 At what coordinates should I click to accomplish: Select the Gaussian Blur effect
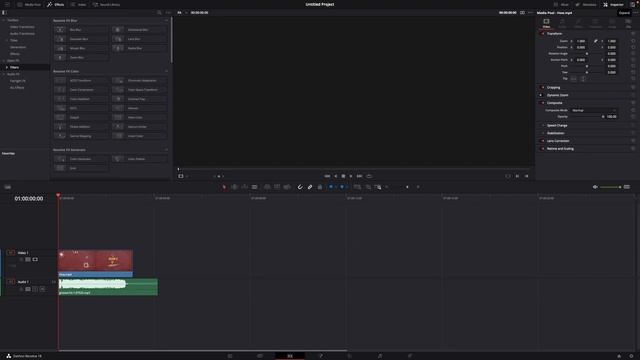(x=81, y=39)
